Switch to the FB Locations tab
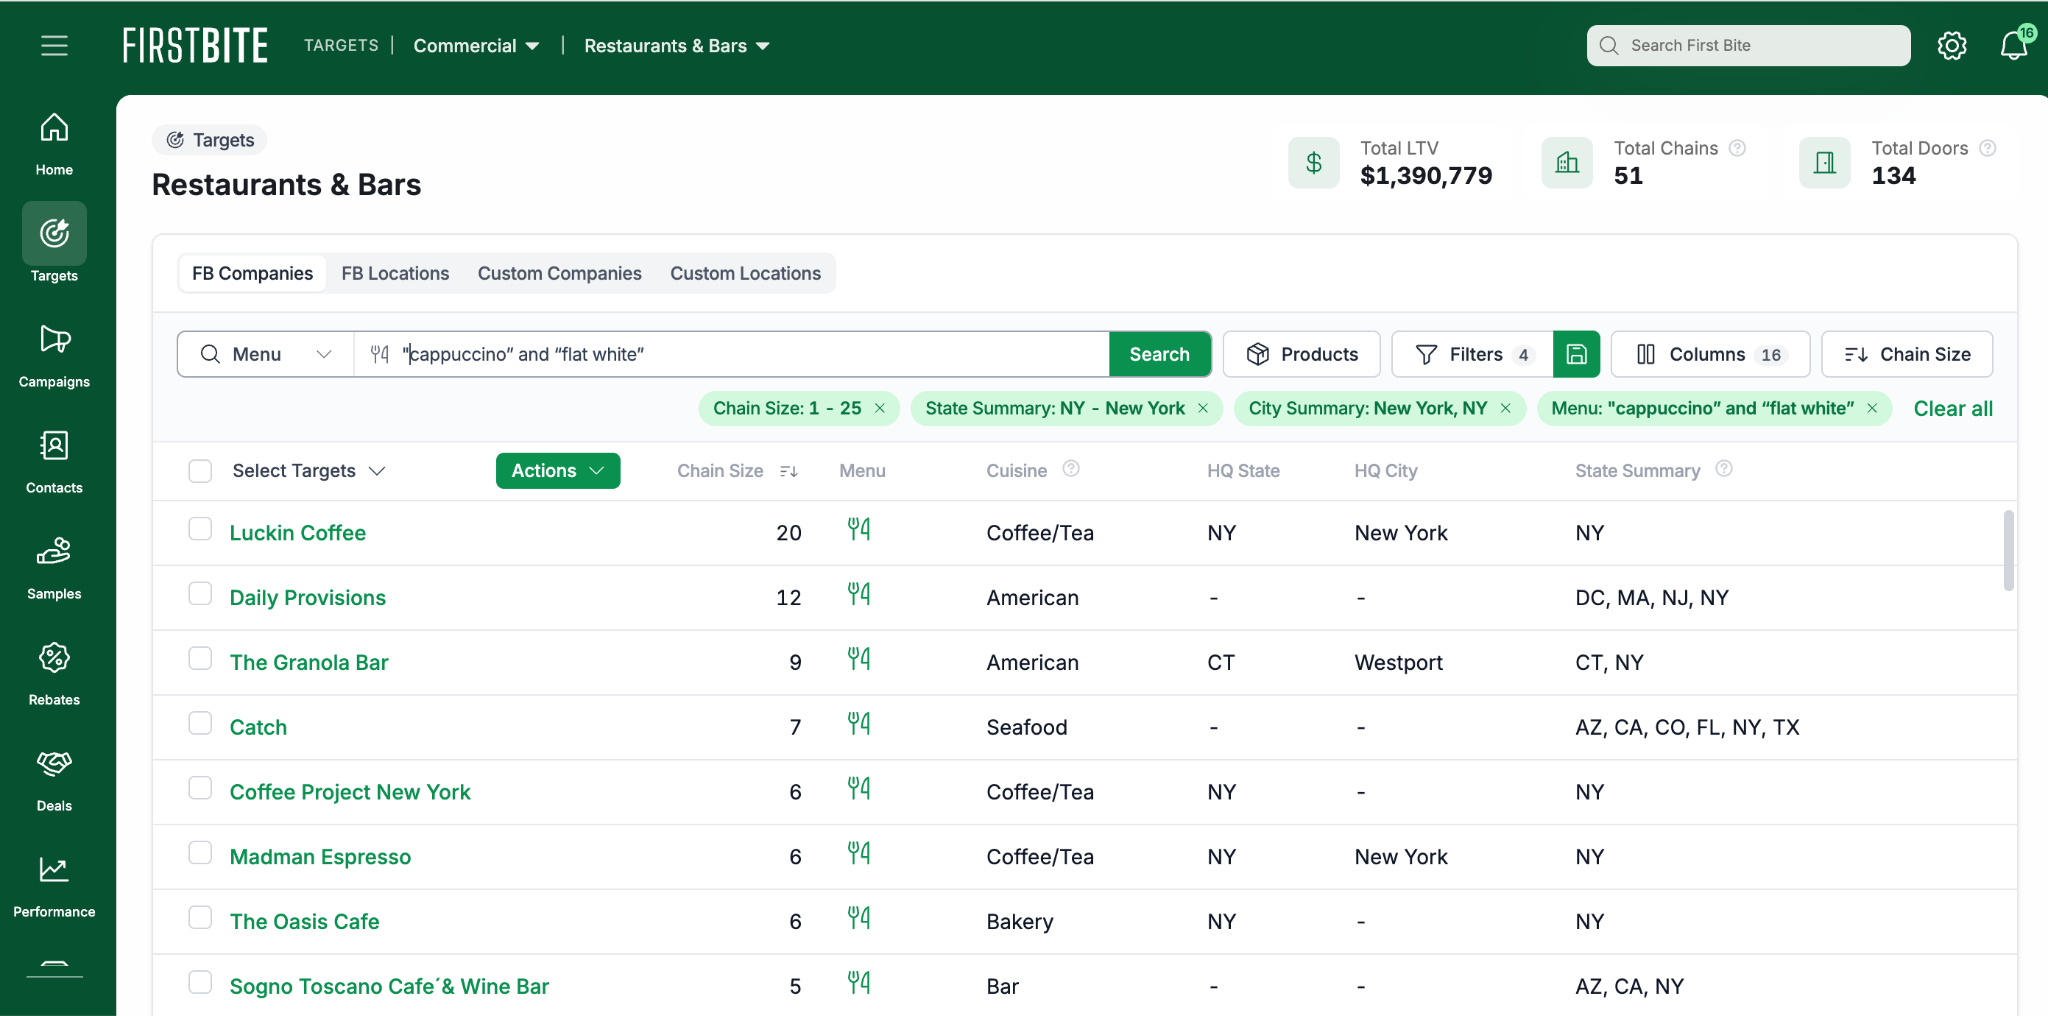The image size is (2048, 1016). coord(395,274)
